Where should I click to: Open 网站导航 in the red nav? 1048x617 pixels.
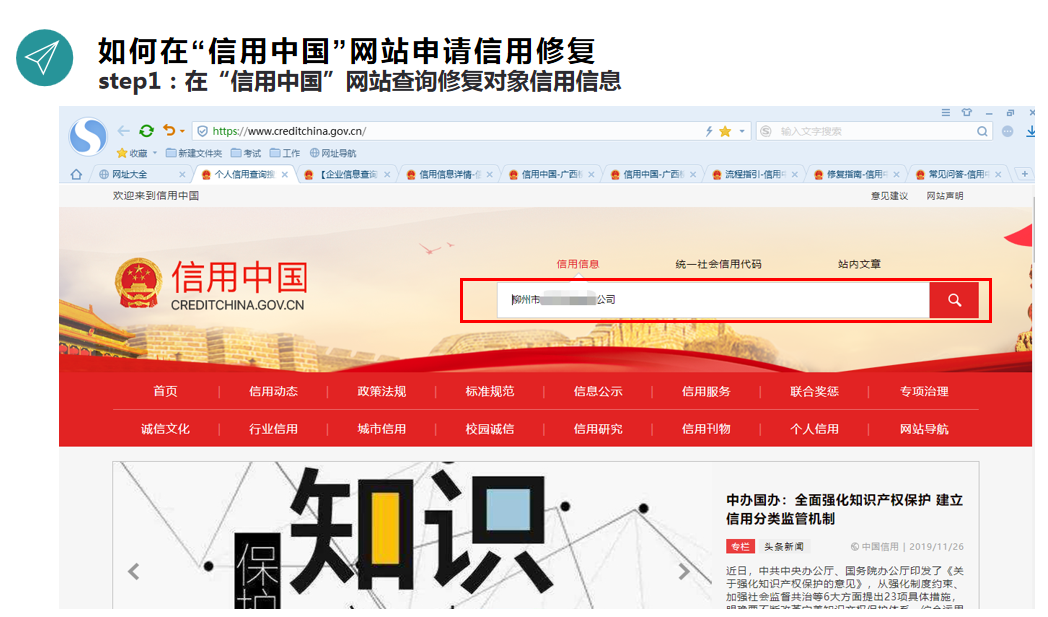(924, 428)
